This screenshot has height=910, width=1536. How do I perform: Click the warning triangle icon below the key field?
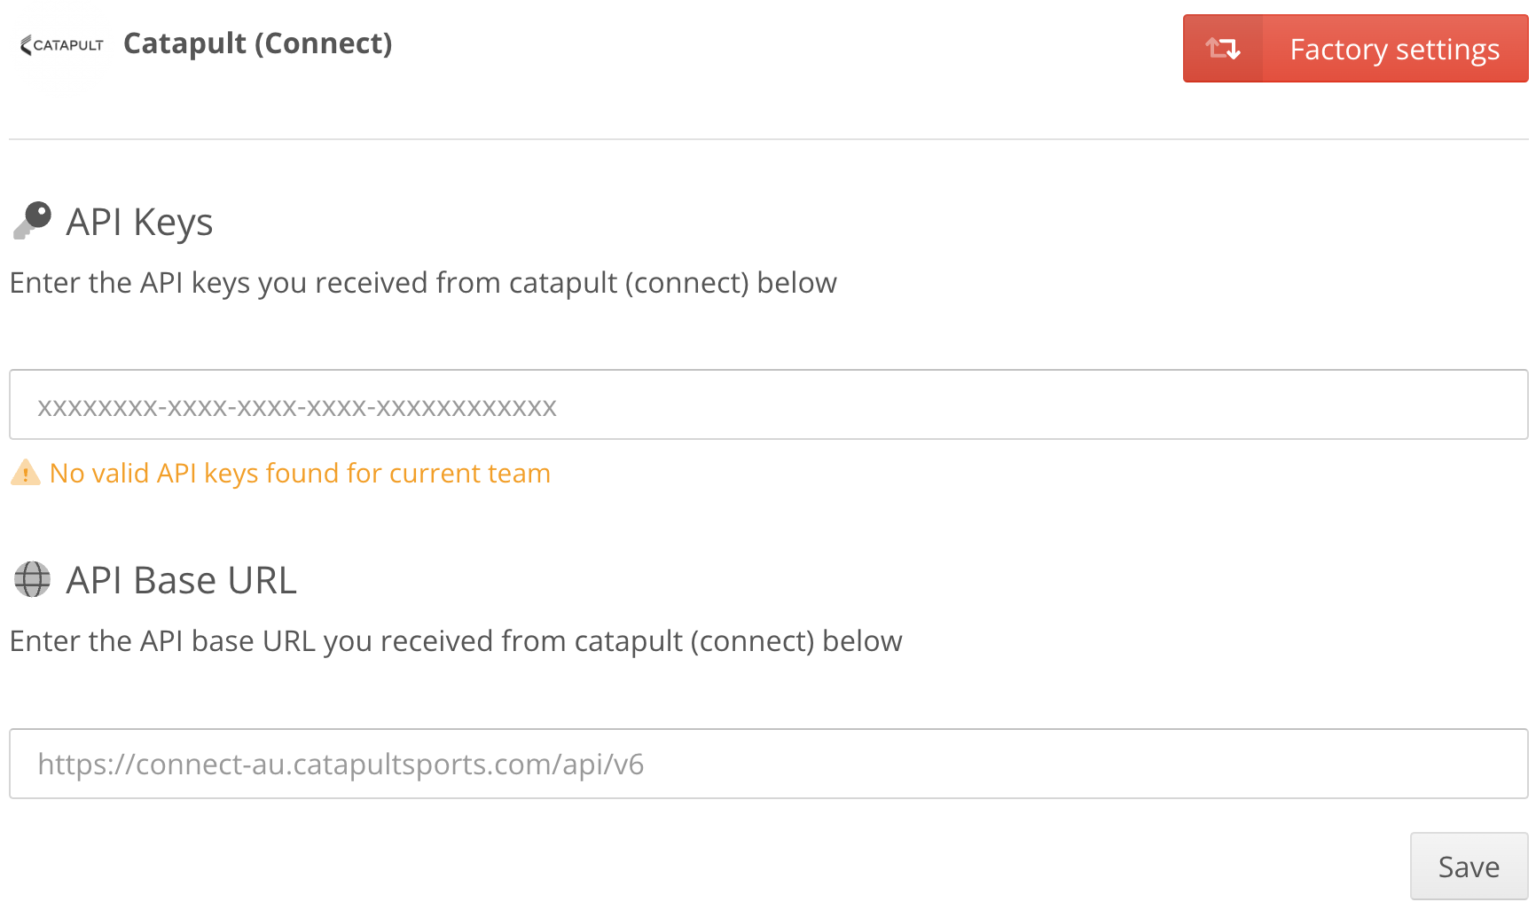[x=26, y=473]
